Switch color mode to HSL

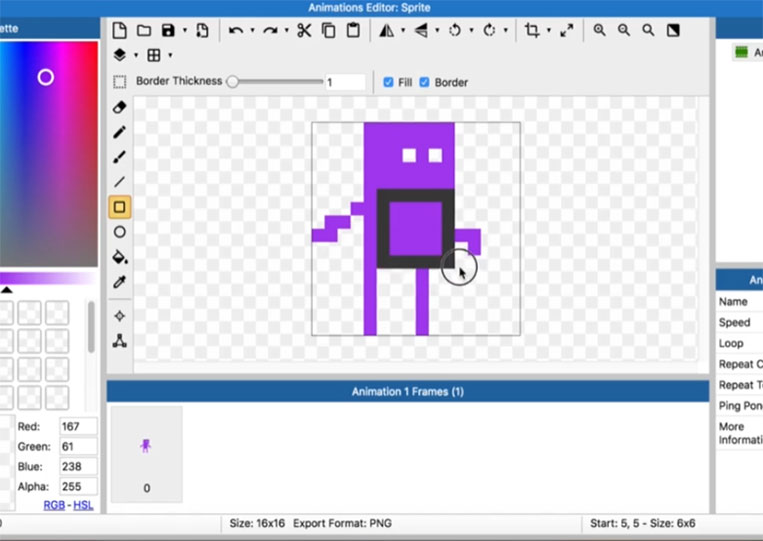pos(83,505)
